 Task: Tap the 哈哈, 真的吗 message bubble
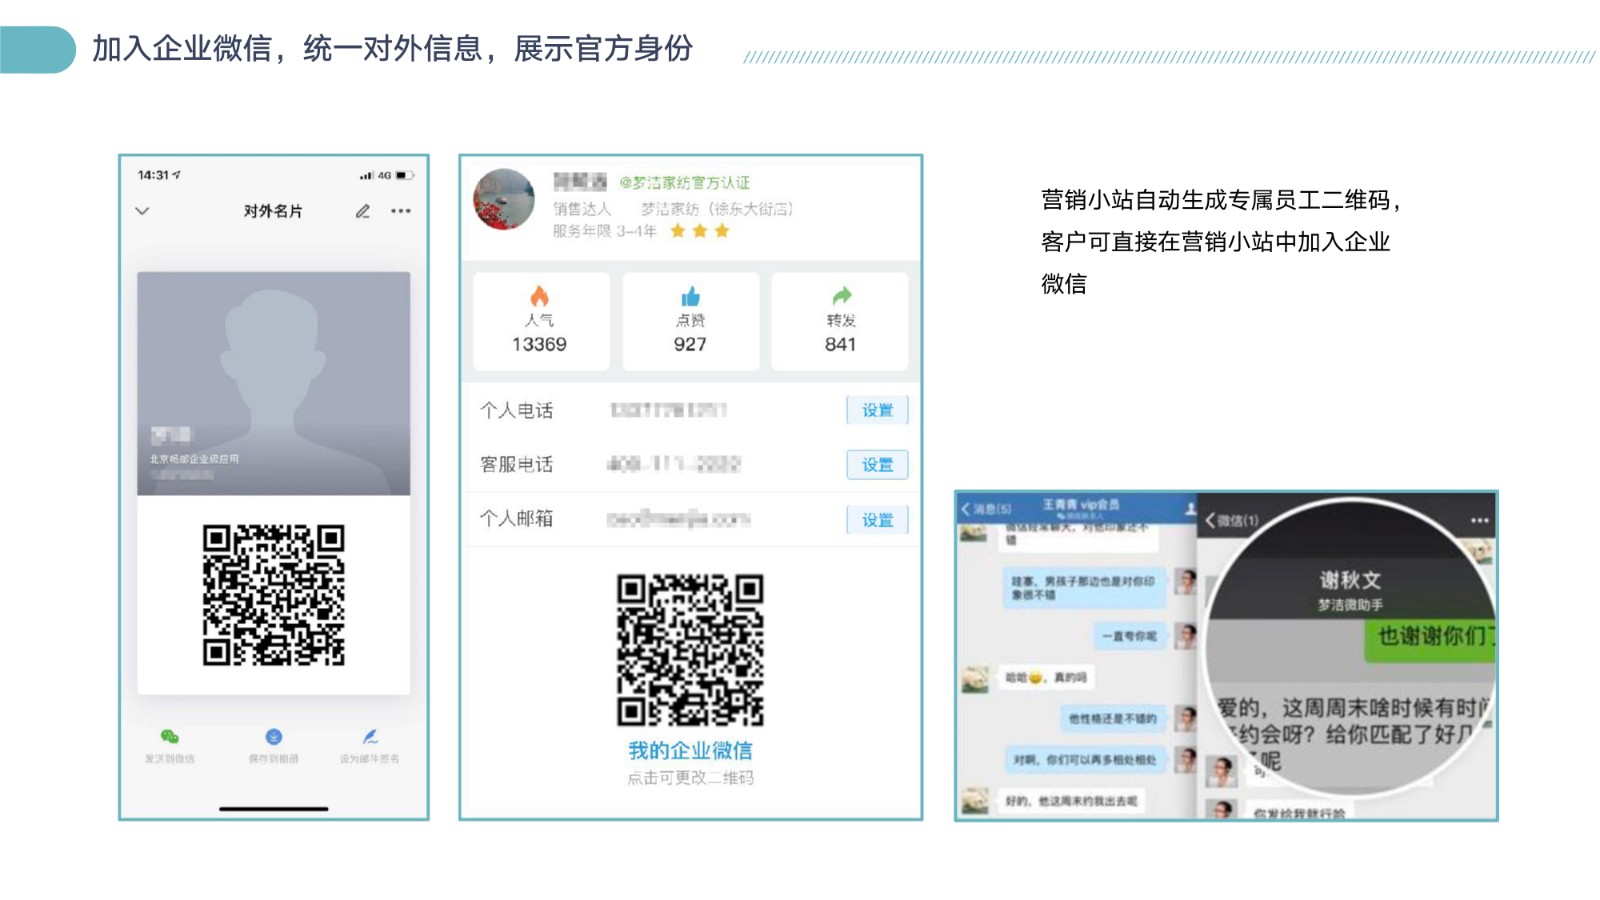(x=1045, y=678)
